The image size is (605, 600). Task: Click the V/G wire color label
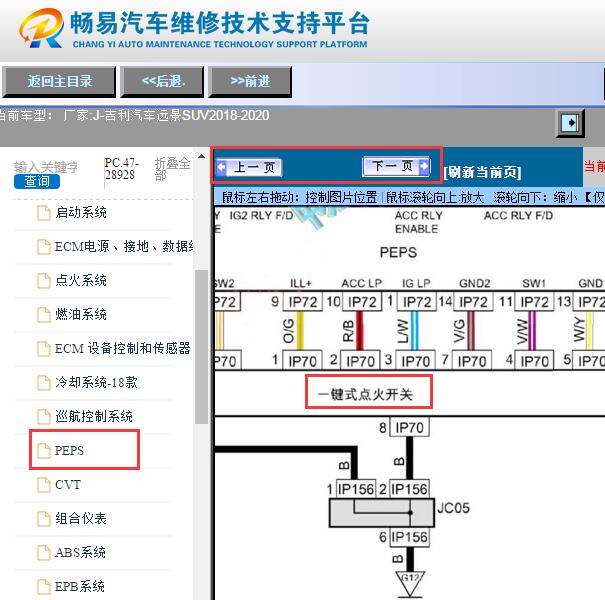pyautogui.click(x=459, y=331)
